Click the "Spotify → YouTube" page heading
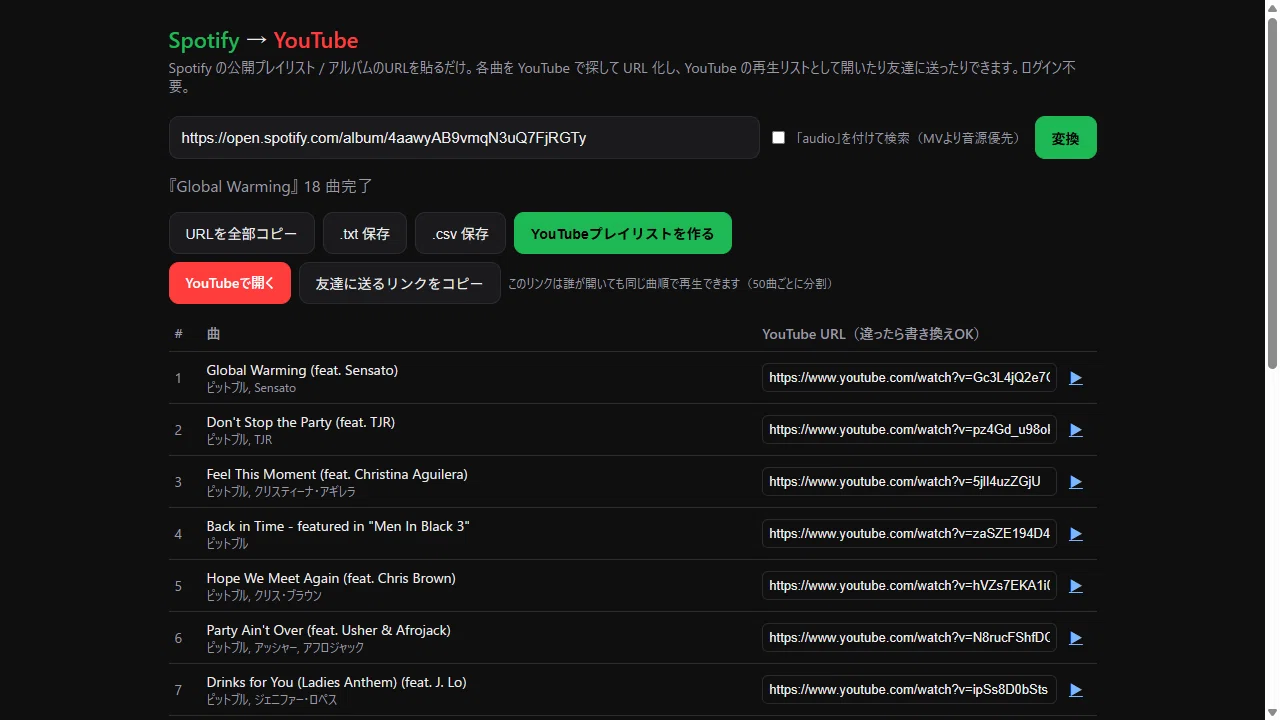1280x720 pixels. [263, 40]
